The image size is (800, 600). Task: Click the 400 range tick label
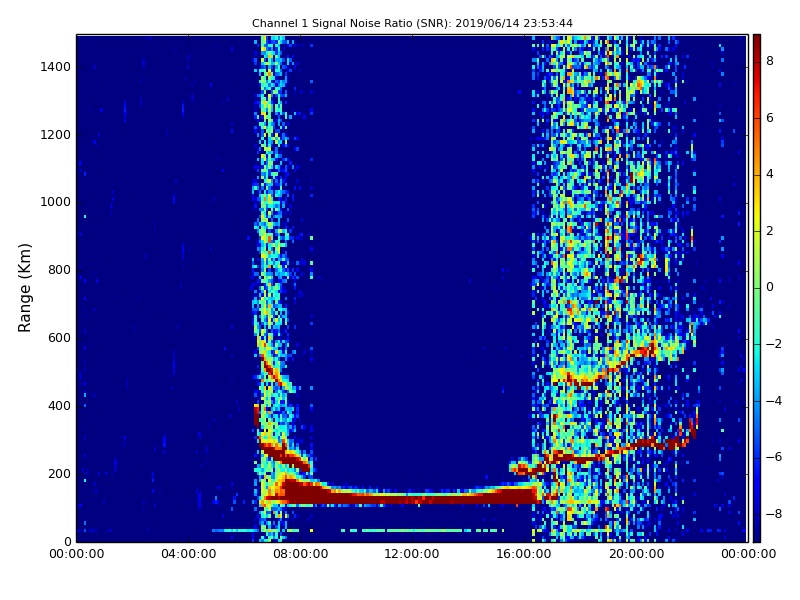click(x=59, y=406)
